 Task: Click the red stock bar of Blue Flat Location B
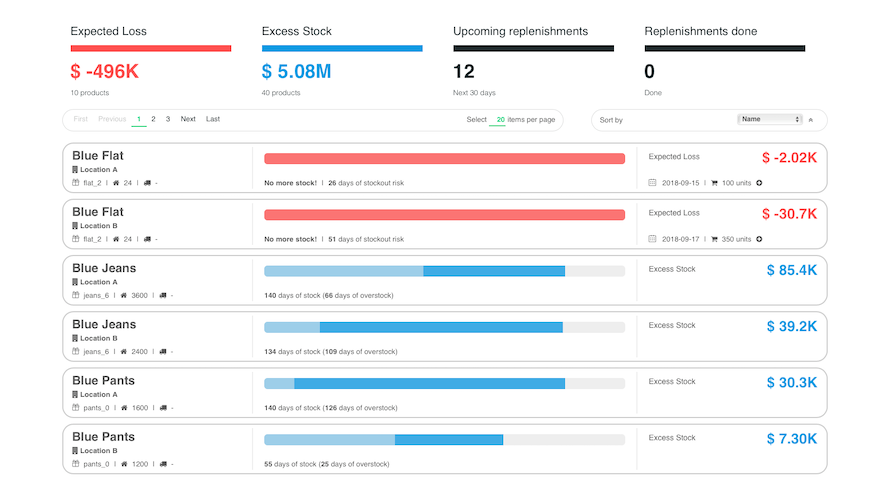444,215
